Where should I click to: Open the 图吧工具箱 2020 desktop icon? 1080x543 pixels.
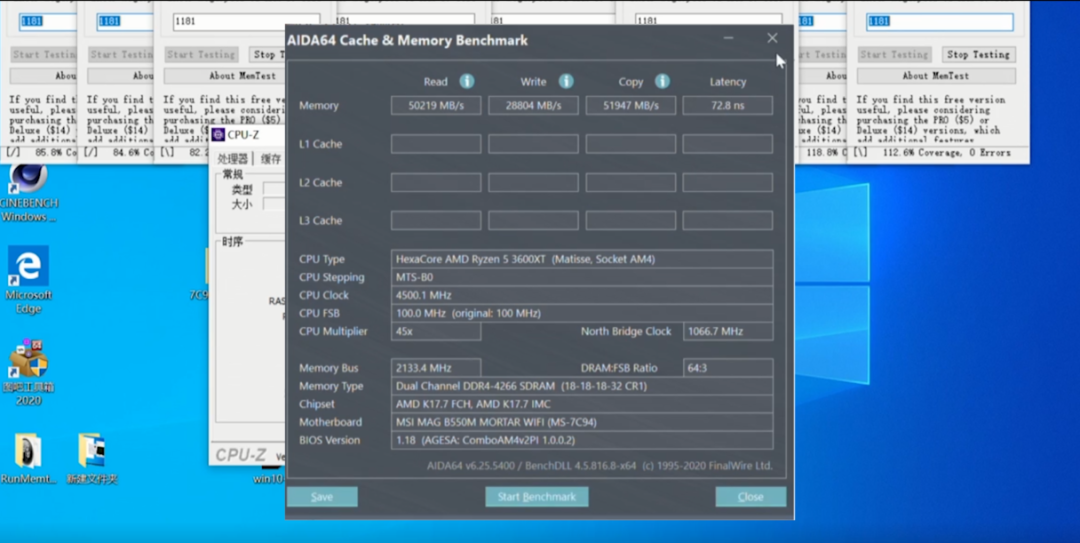point(28,372)
